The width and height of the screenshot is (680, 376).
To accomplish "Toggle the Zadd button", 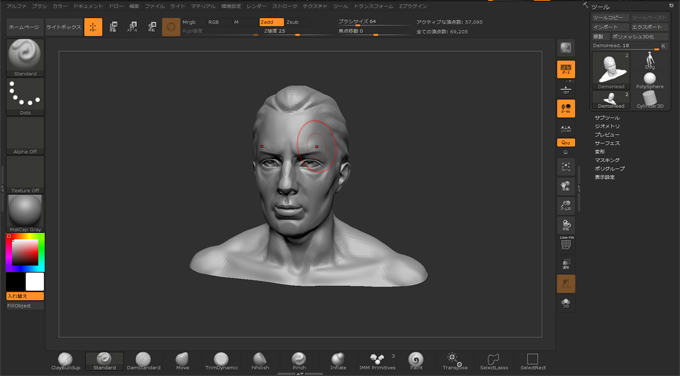I will [x=271, y=22].
